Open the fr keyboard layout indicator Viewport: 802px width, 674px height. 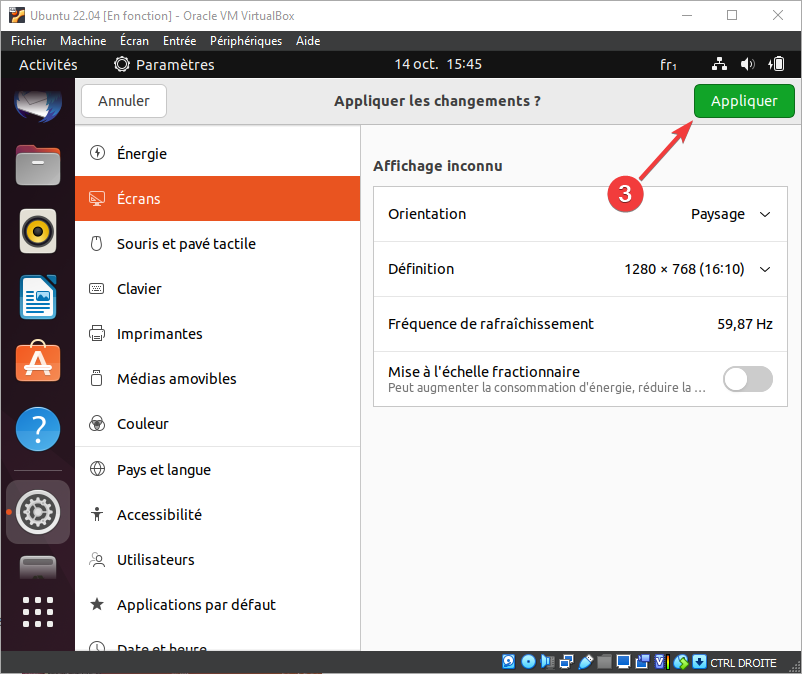[668, 64]
